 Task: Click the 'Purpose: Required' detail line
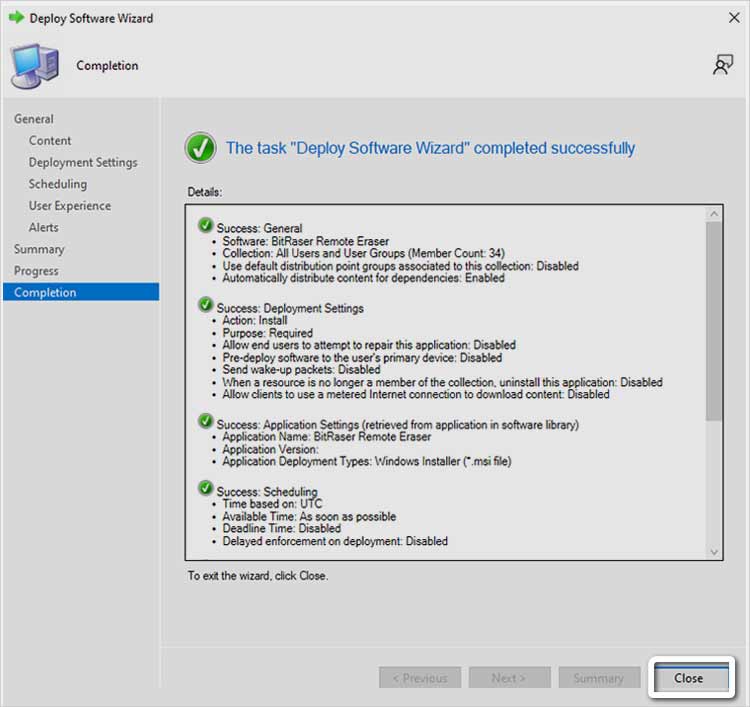267,333
